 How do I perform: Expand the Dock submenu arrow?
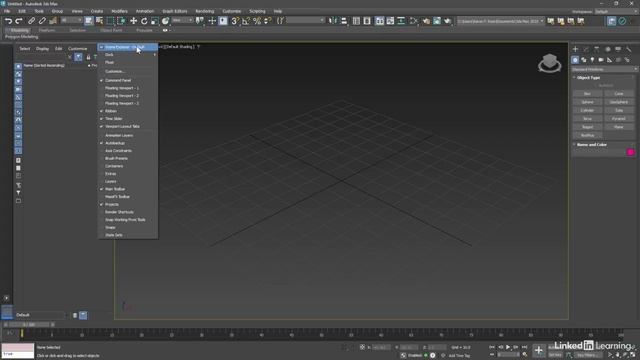pyautogui.click(x=155, y=55)
